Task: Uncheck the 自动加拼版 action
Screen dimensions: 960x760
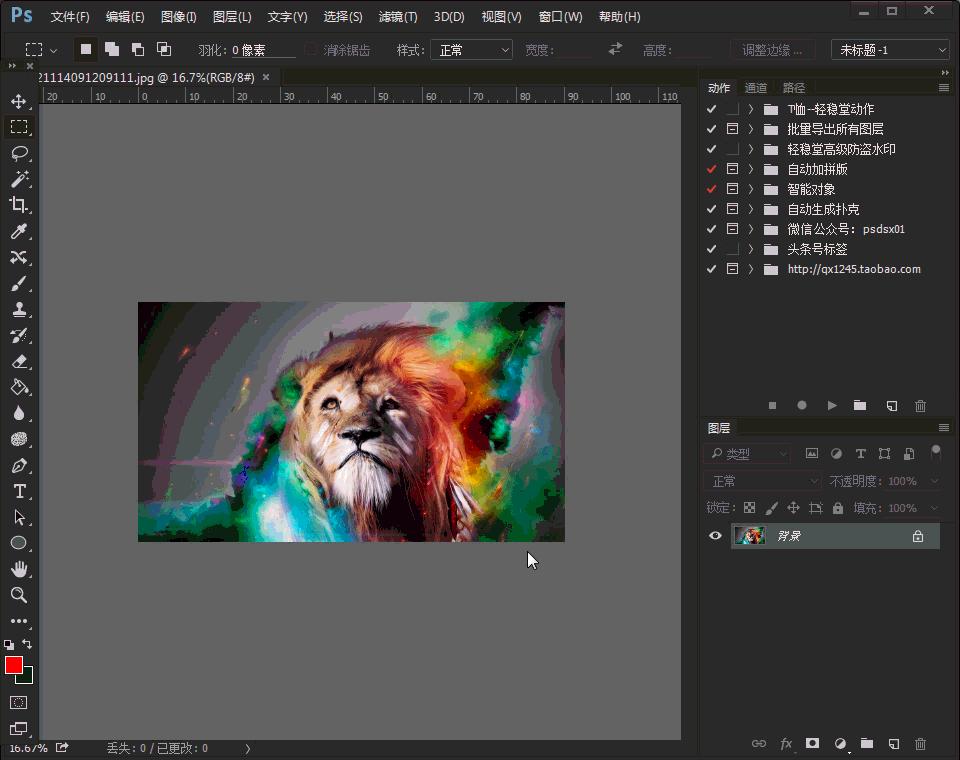Action: click(x=712, y=168)
